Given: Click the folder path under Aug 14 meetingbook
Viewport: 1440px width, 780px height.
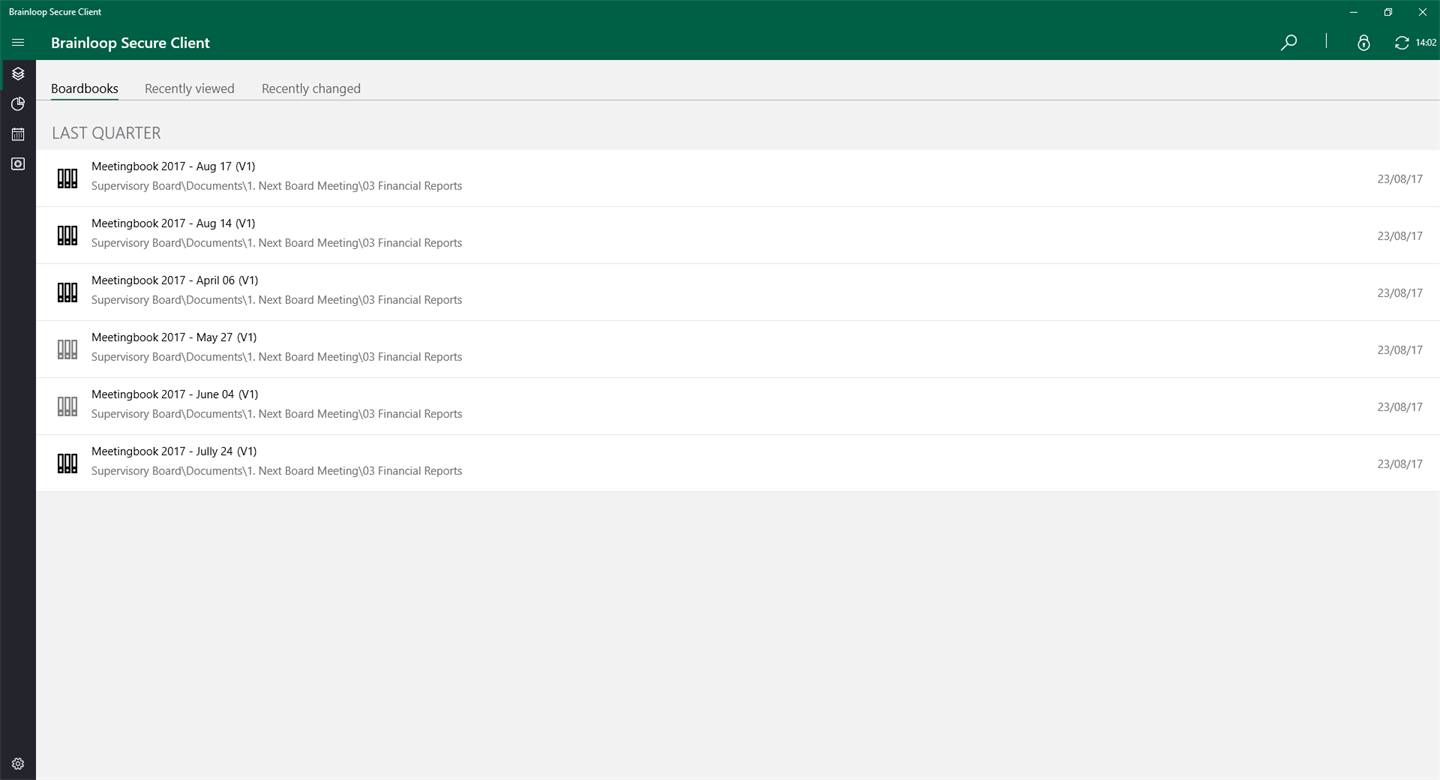Looking at the screenshot, I should (277, 243).
